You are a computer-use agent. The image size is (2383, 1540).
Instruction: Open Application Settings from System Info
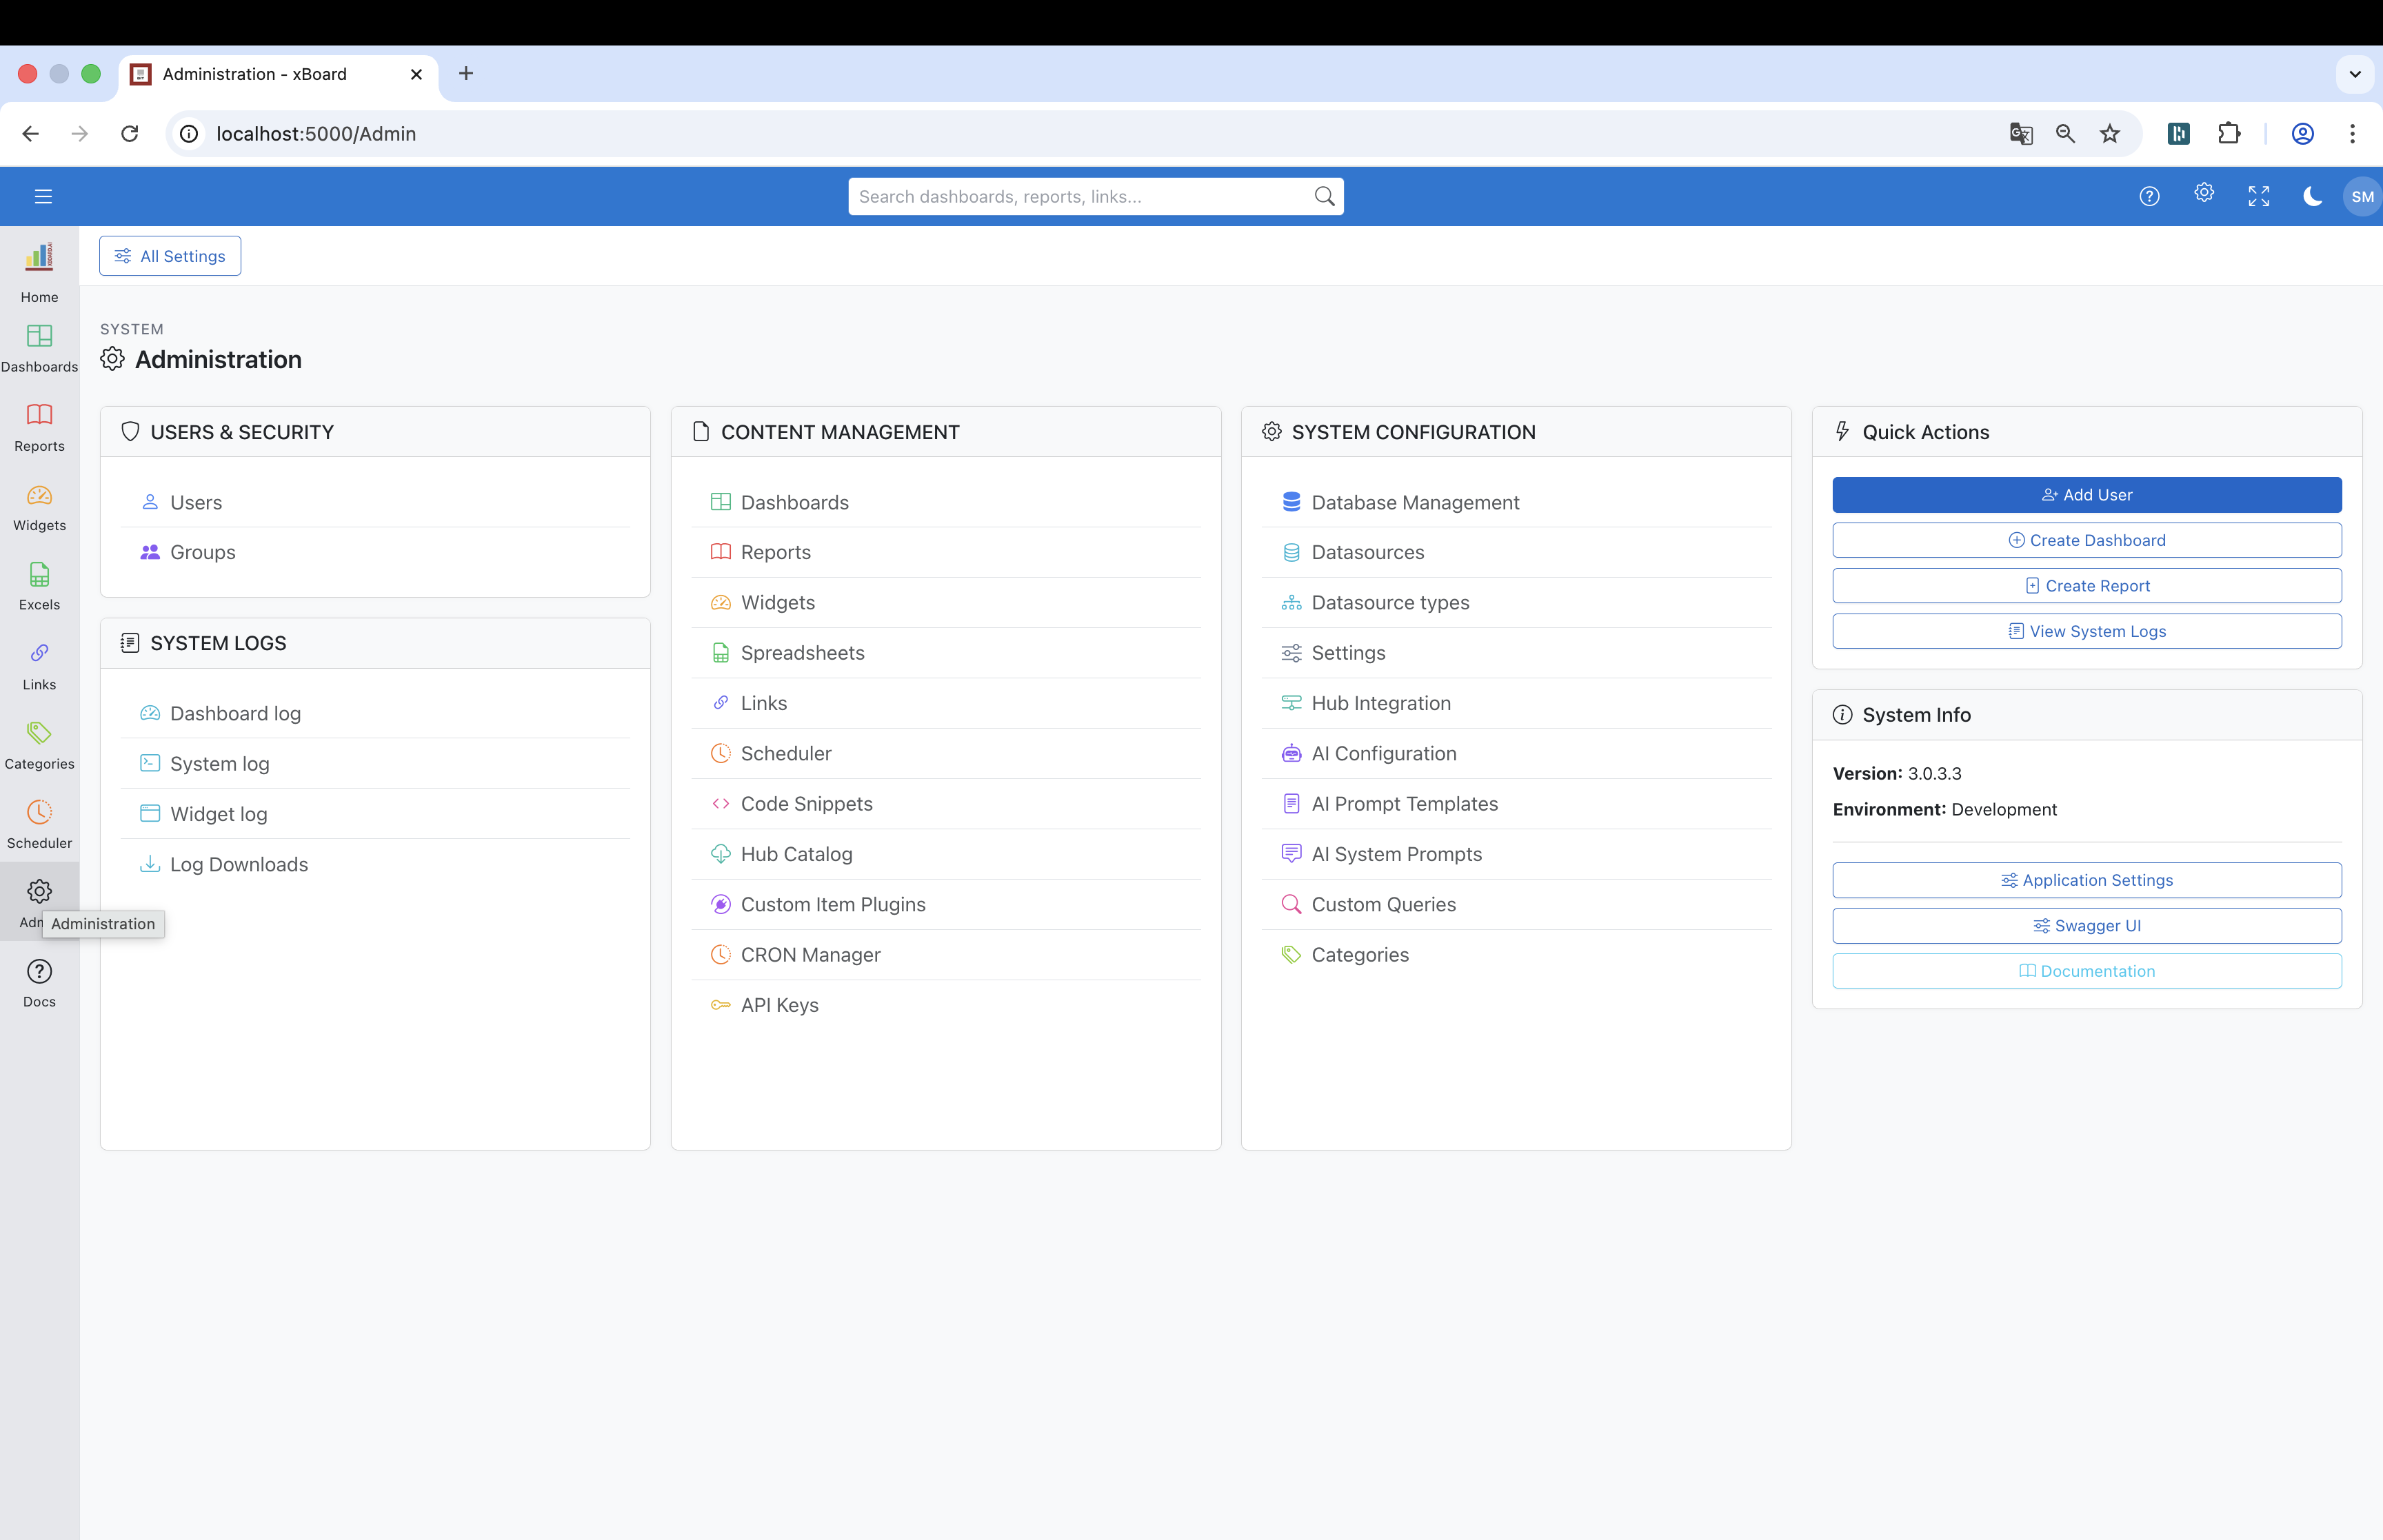point(2087,880)
